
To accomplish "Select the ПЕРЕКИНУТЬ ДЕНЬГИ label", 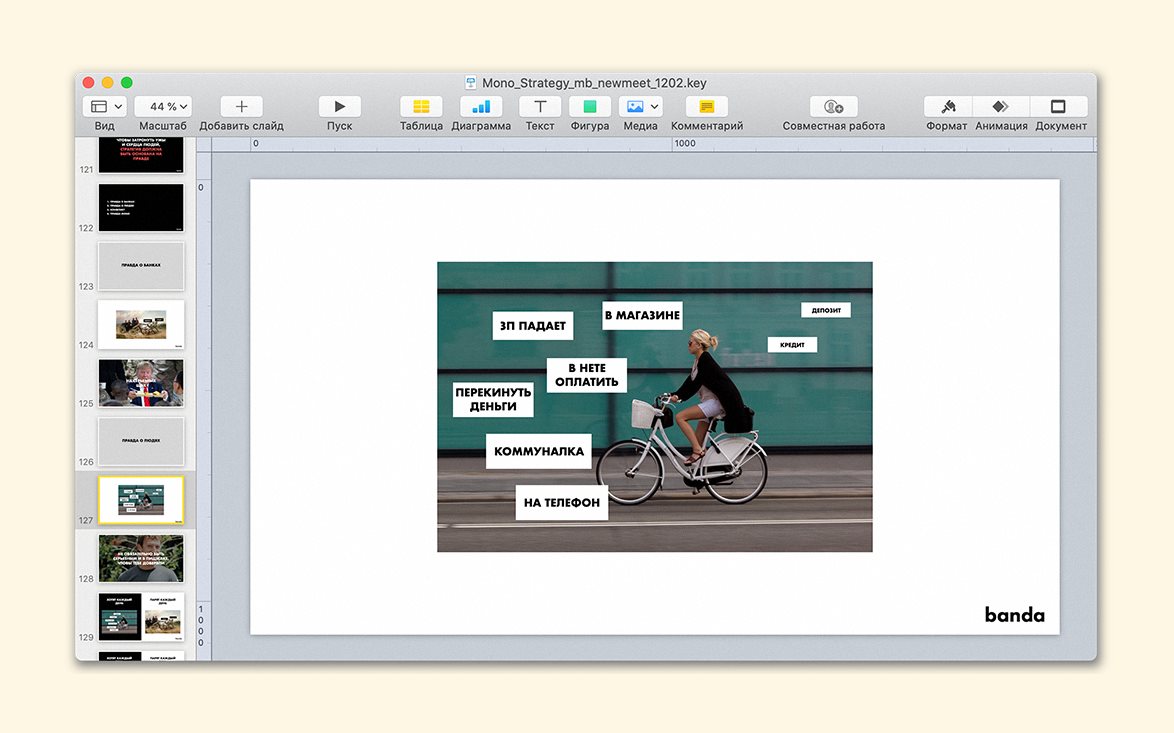I will click(x=493, y=399).
